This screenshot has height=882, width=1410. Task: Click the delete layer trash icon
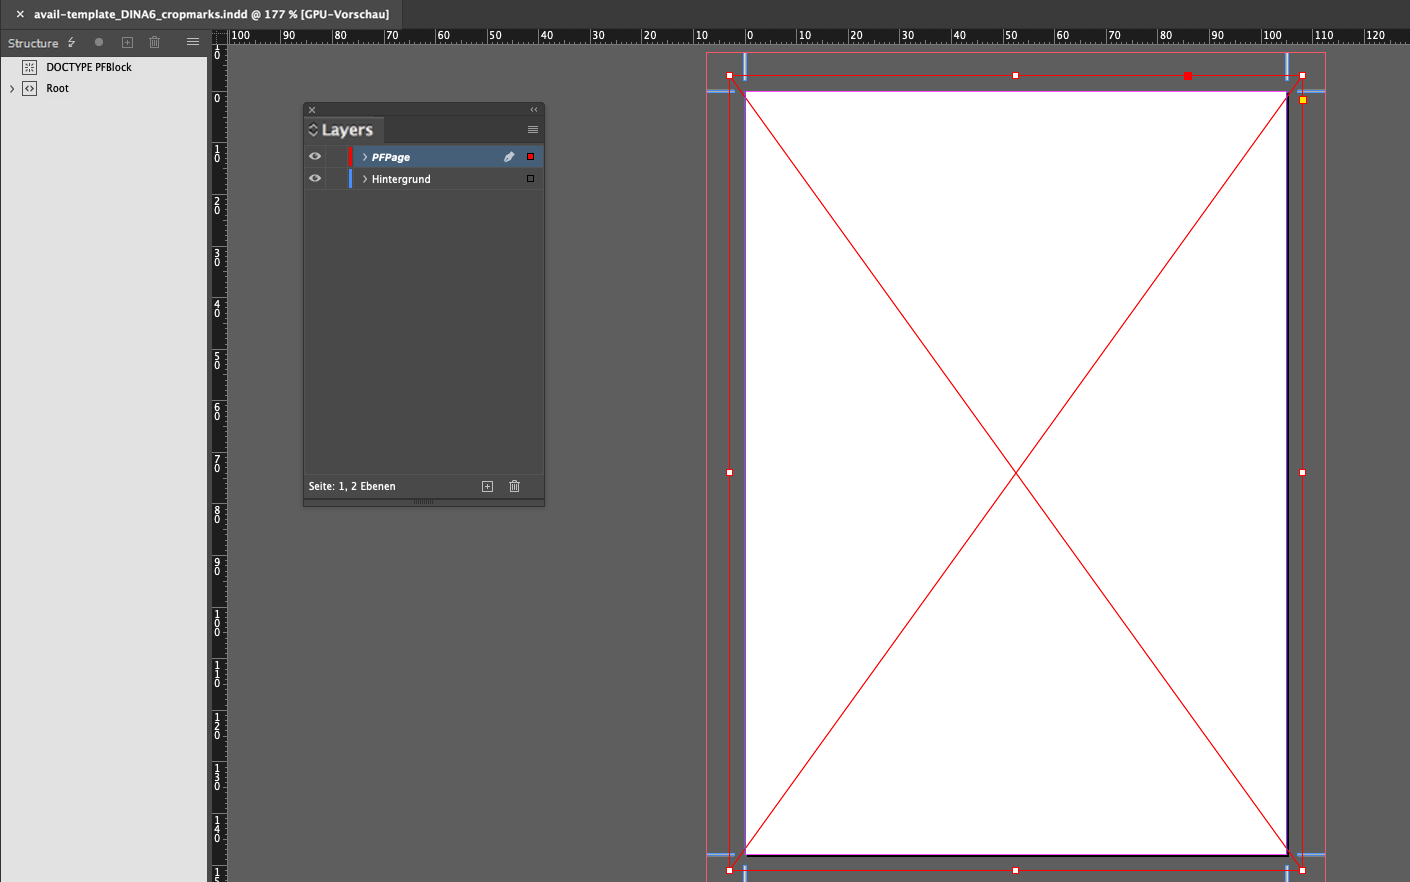point(514,486)
